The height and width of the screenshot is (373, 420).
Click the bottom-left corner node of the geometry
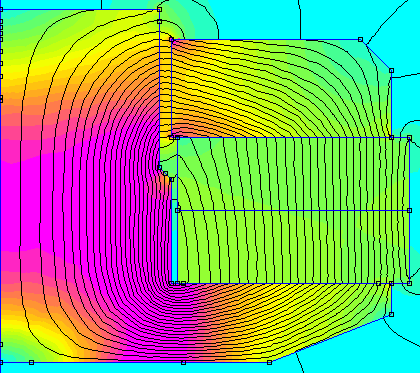[x=1, y=362]
